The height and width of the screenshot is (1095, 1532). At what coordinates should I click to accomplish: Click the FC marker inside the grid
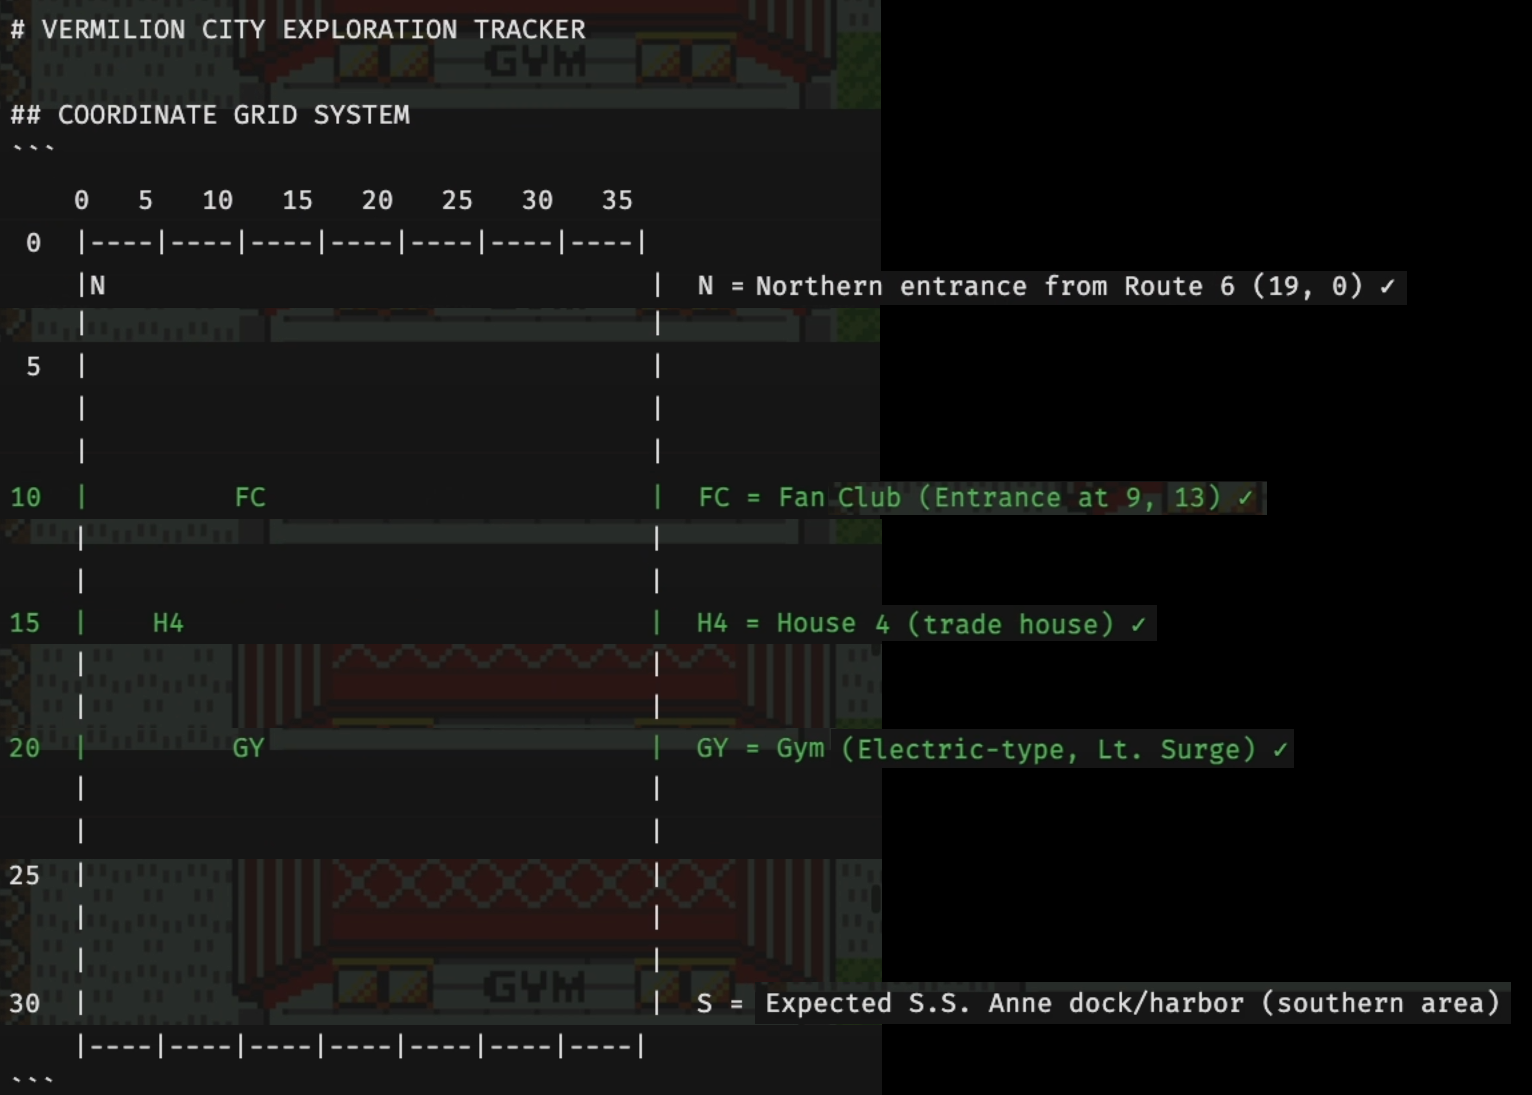pyautogui.click(x=250, y=497)
